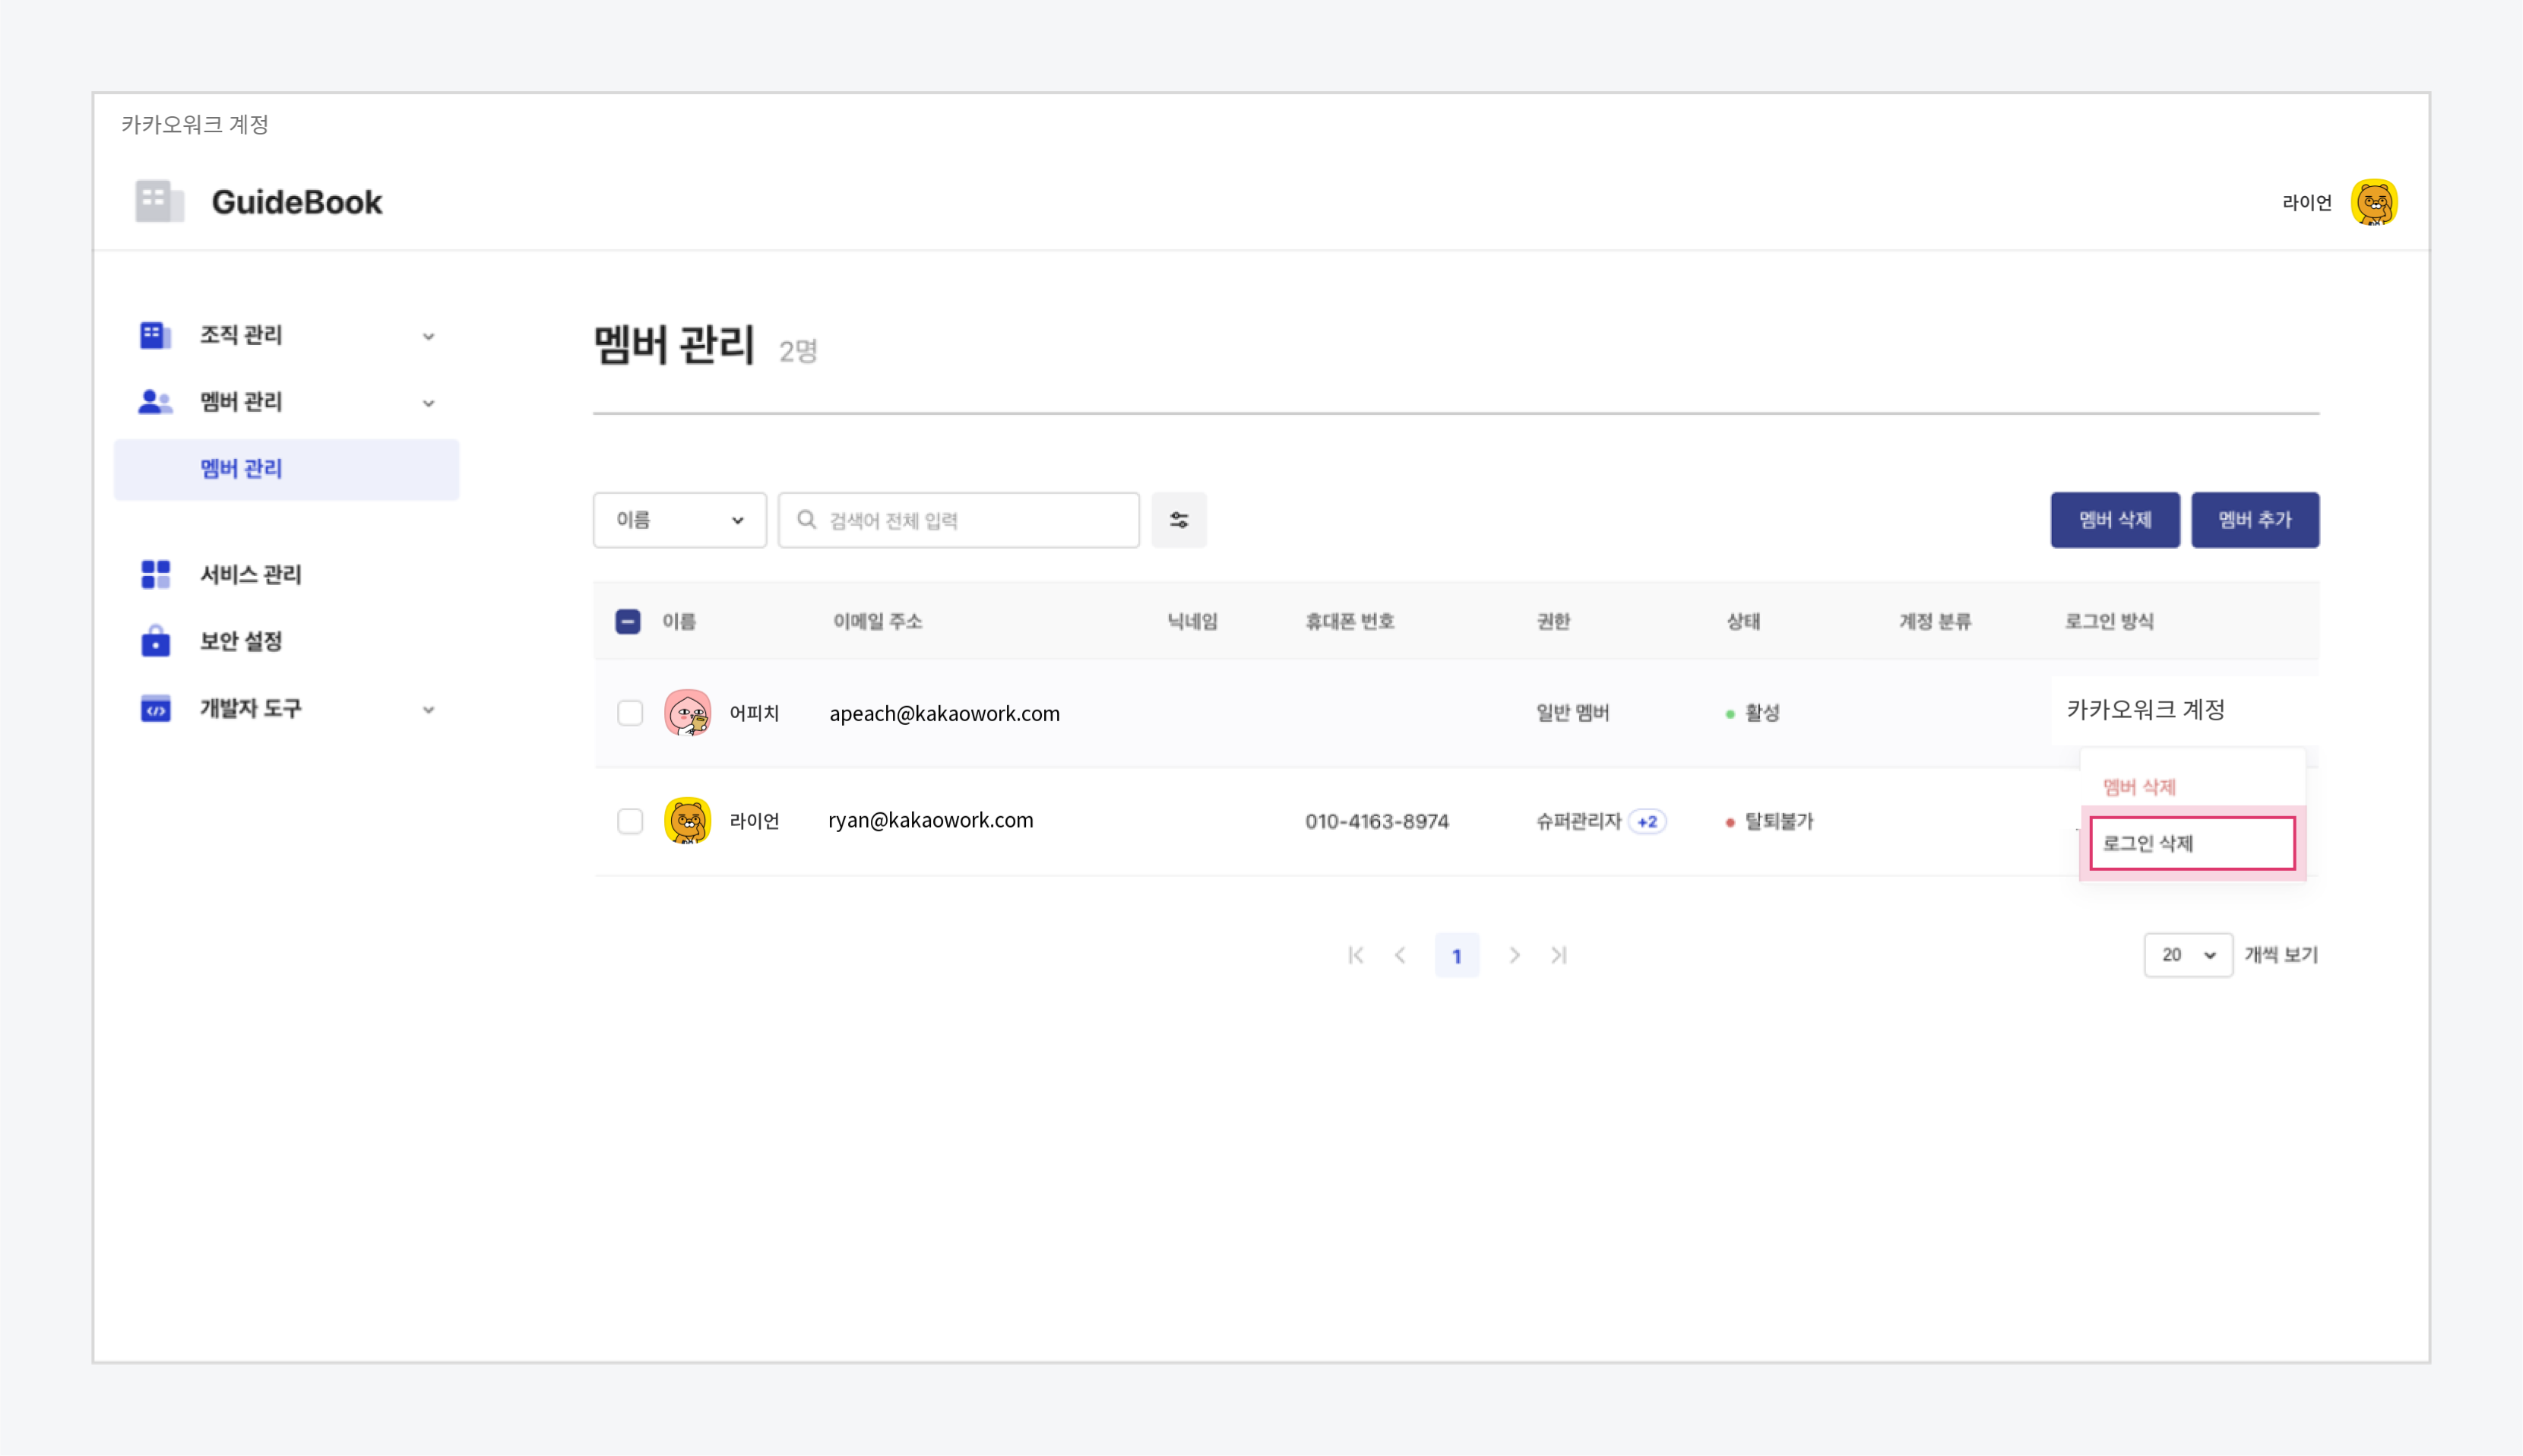Click the 상태 column header
2523x1456 pixels.
[1743, 622]
